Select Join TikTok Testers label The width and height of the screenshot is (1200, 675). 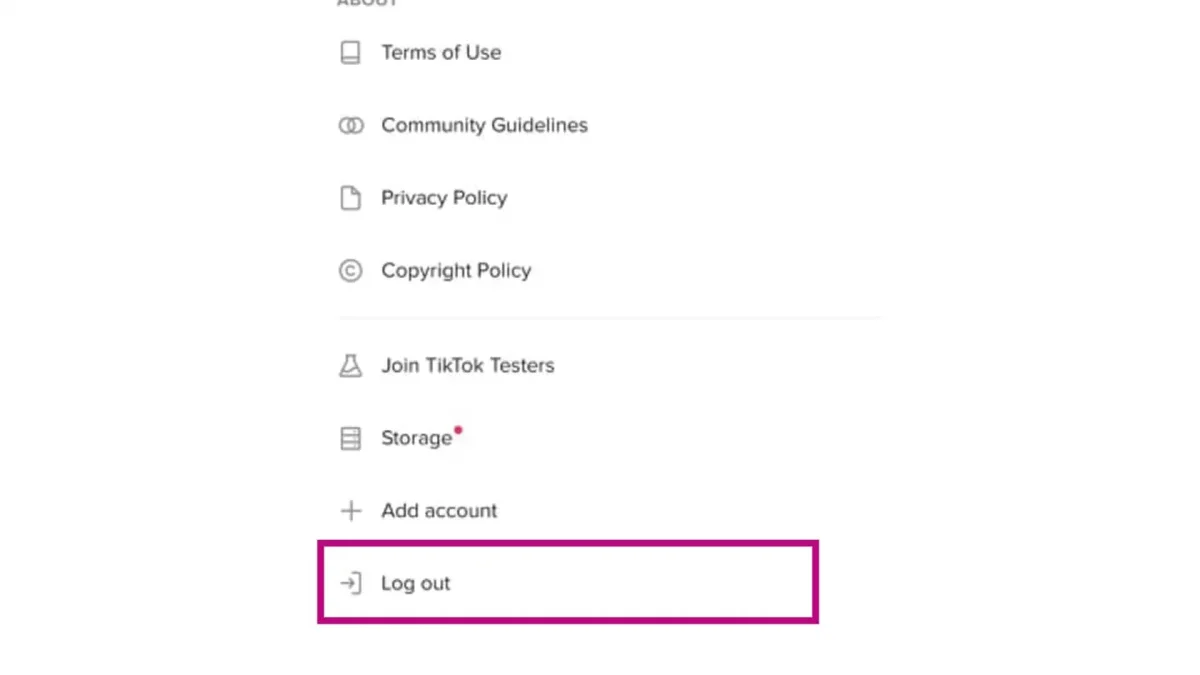[x=467, y=365]
